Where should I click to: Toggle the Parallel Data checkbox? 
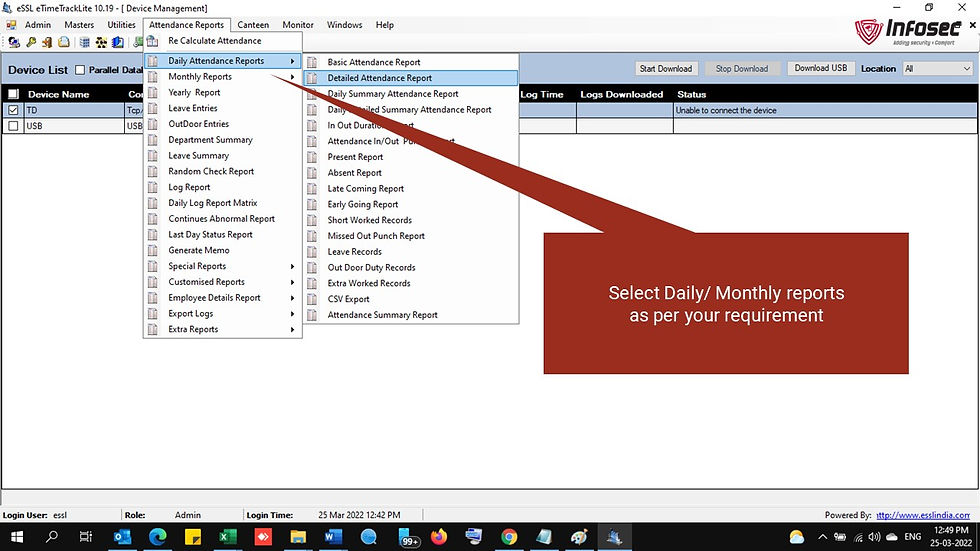[80, 70]
